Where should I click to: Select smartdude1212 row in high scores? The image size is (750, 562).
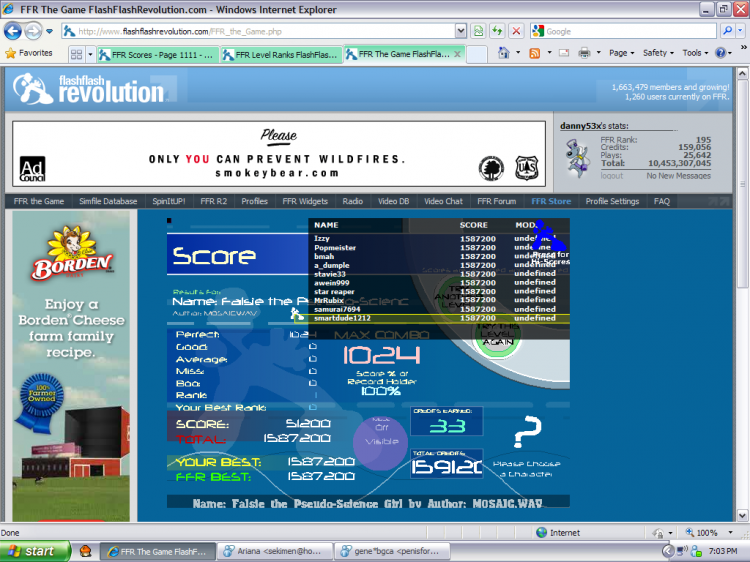[434, 318]
